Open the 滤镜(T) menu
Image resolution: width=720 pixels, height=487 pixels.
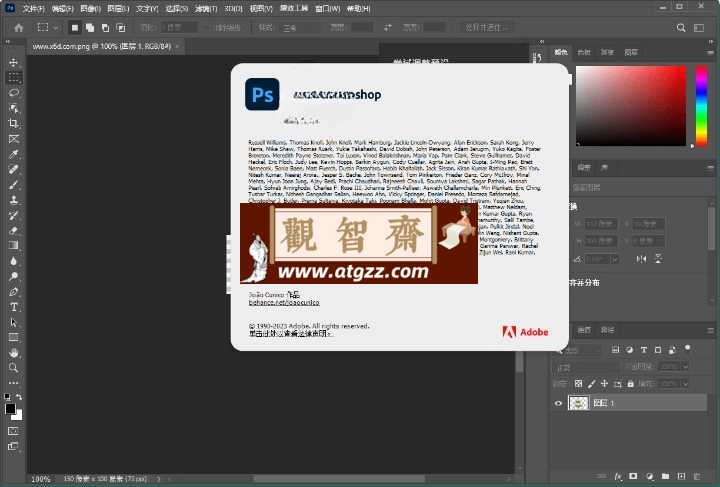(x=206, y=8)
